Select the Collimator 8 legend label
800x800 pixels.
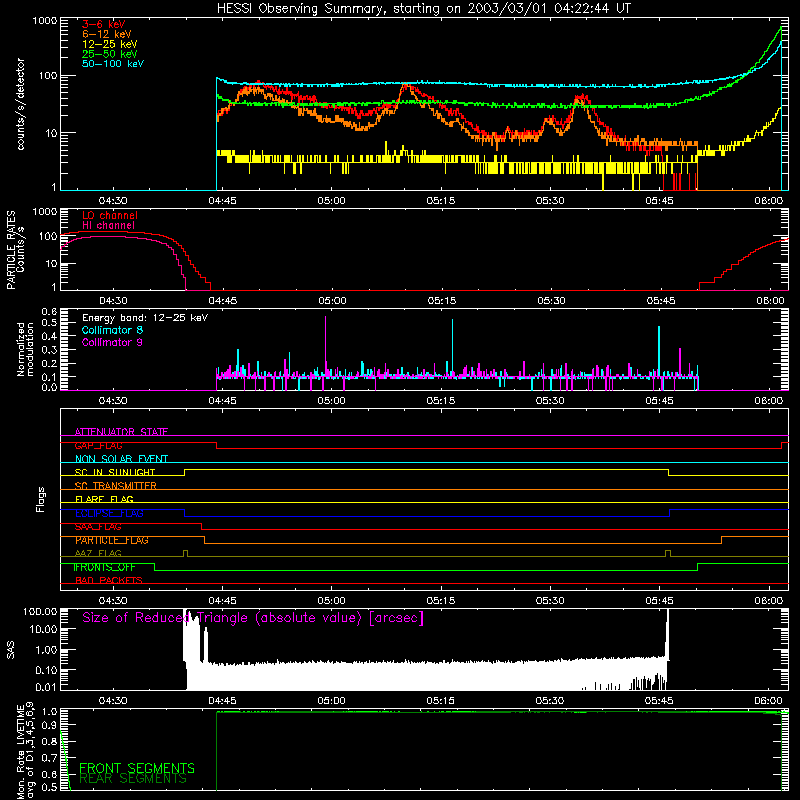point(112,330)
